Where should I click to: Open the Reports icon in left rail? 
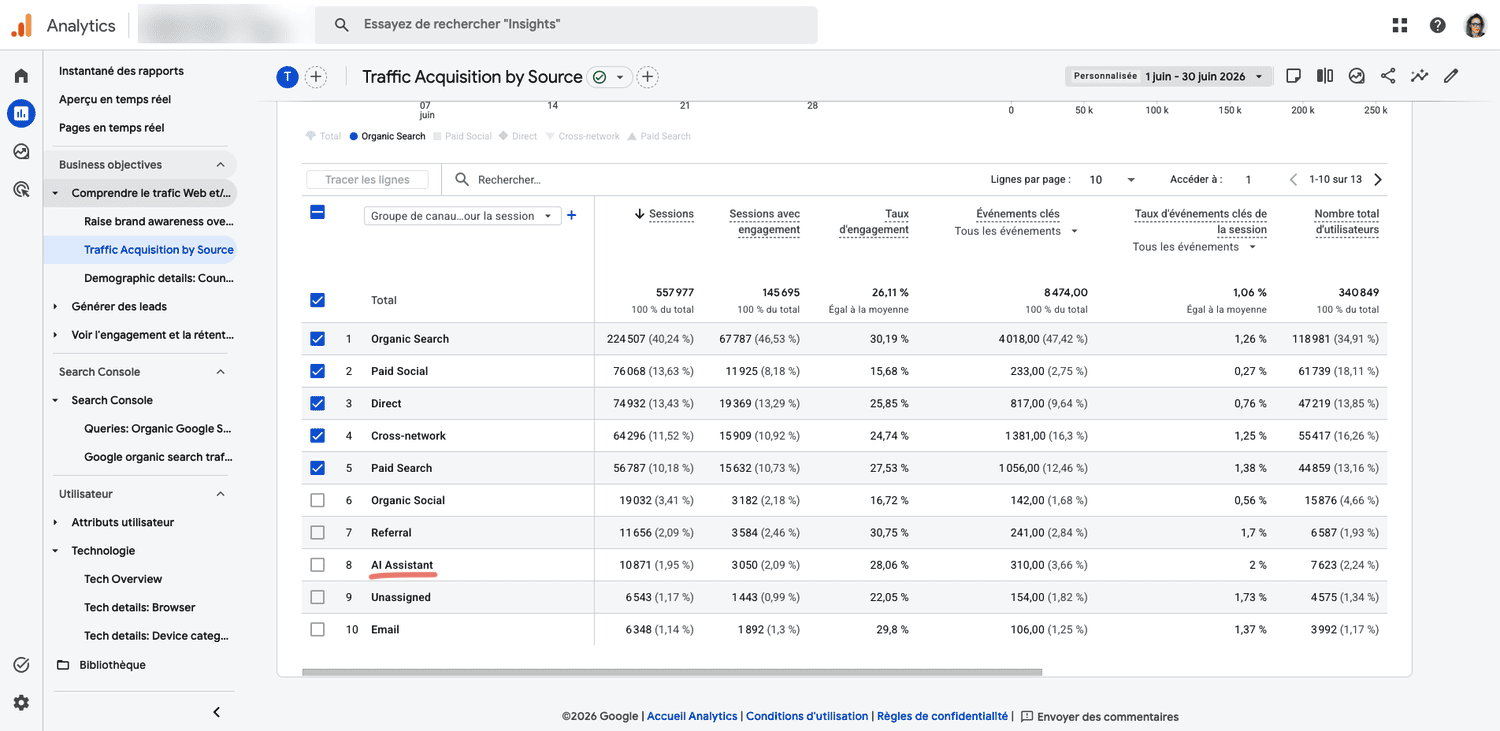(x=21, y=114)
